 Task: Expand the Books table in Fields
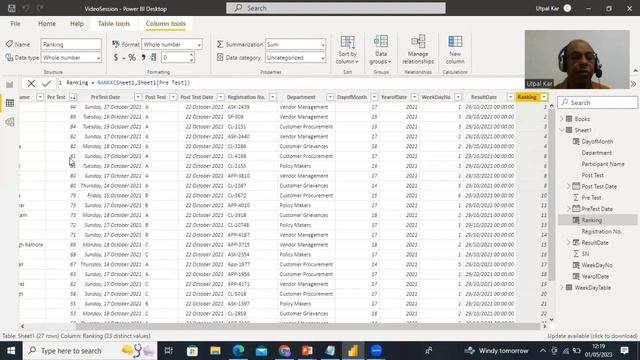[x=562, y=119]
